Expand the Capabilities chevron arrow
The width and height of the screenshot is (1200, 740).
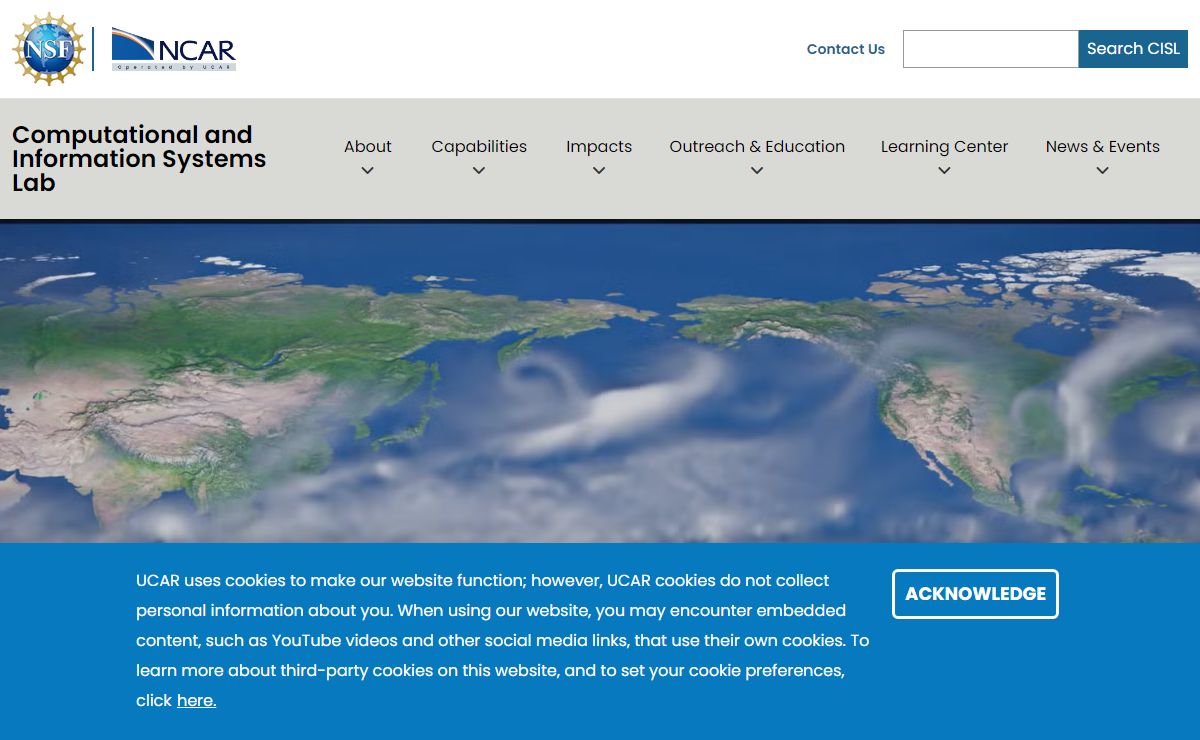pos(479,171)
